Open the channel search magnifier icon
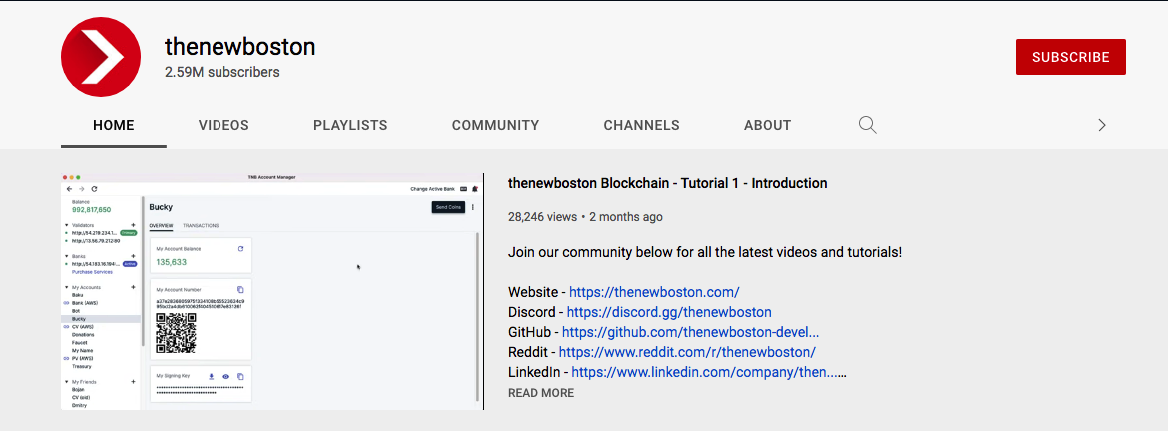 pyautogui.click(x=867, y=125)
